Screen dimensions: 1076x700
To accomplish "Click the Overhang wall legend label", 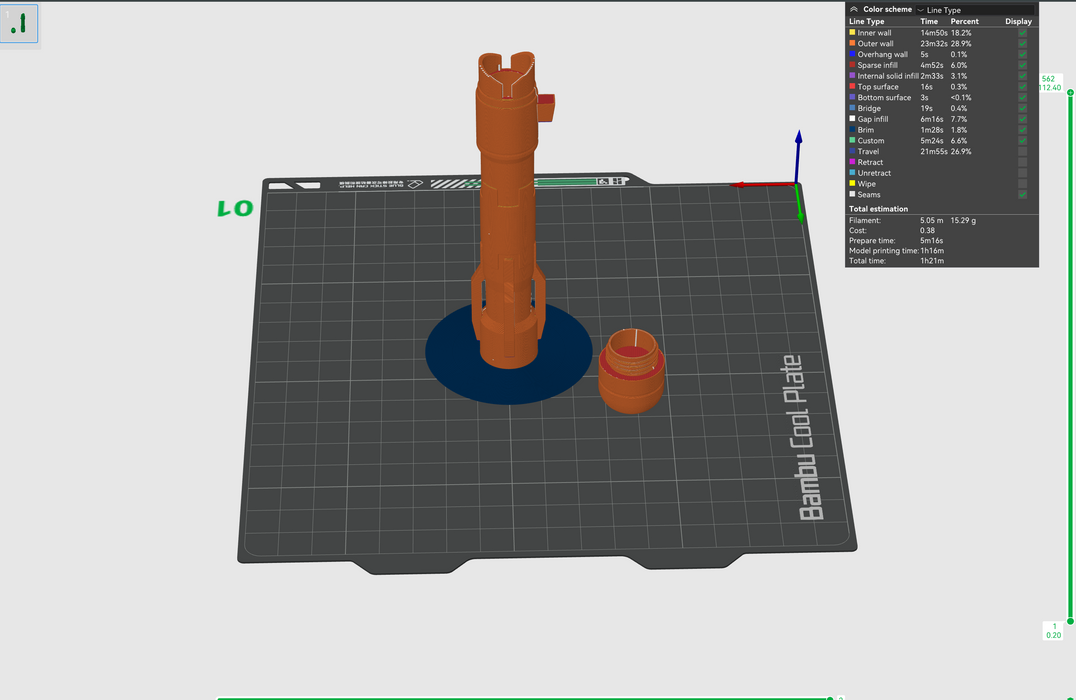I will (882, 55).
